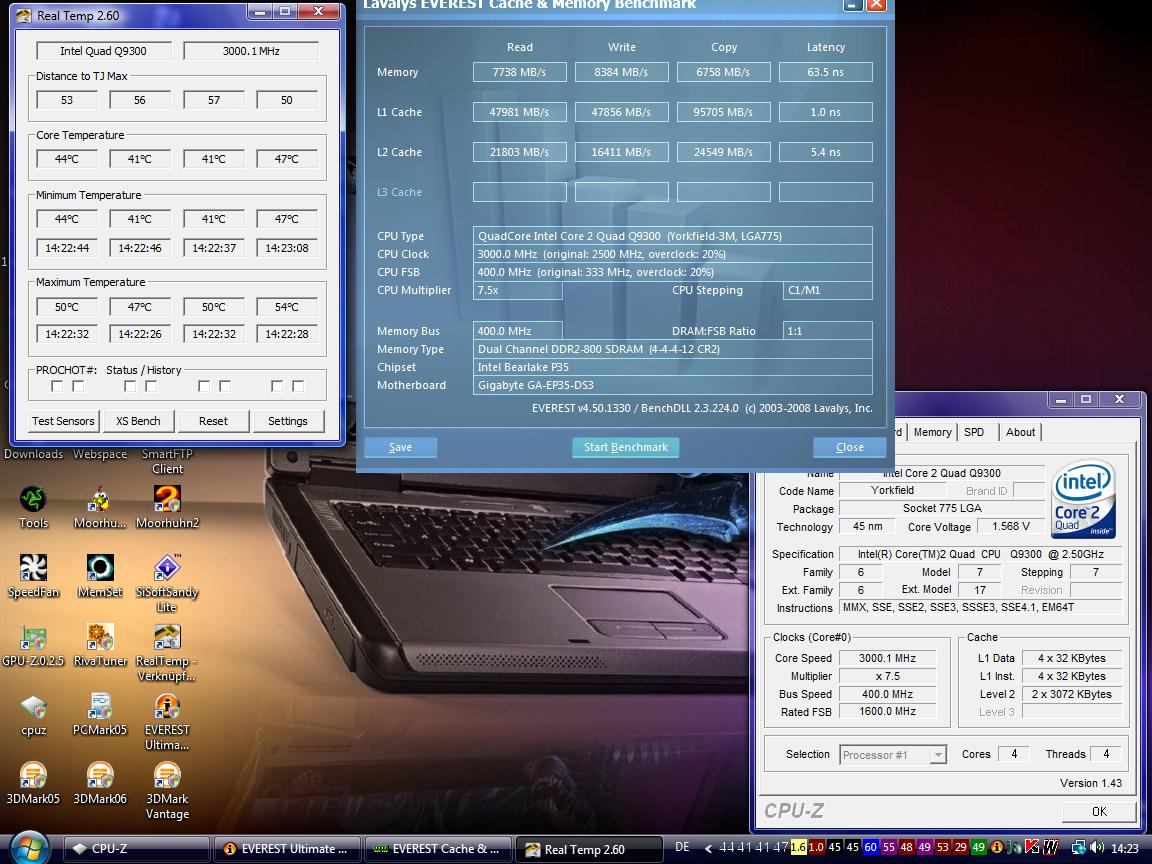1152x864 pixels.
Task: Switch to EVEREST Ultimate on the taskbar
Action: pos(287,849)
